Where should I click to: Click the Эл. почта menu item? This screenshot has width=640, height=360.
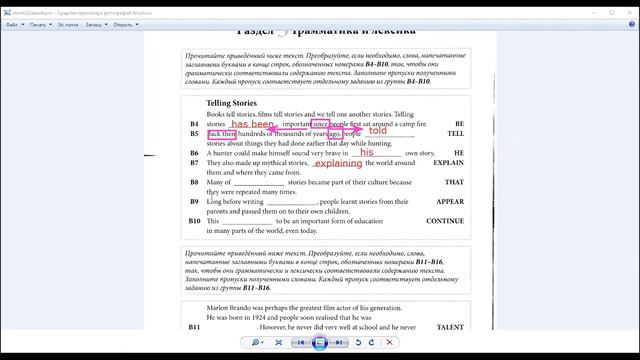click(68, 25)
